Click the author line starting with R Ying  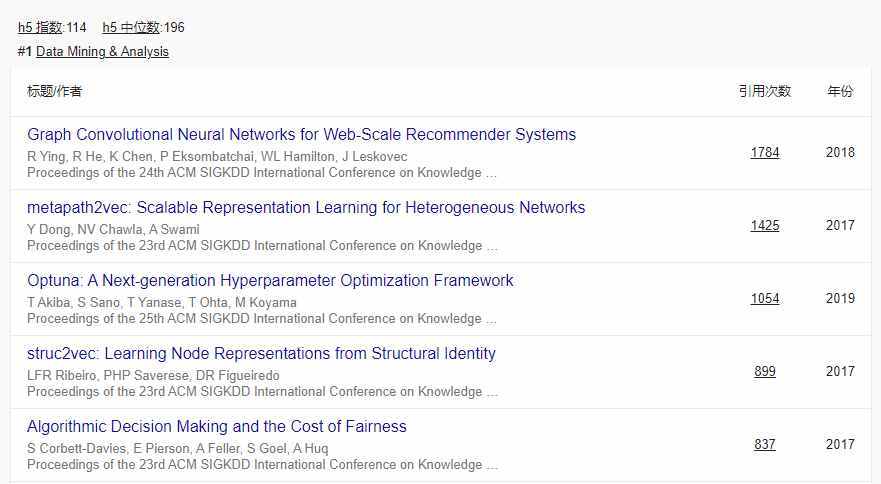[217, 157]
